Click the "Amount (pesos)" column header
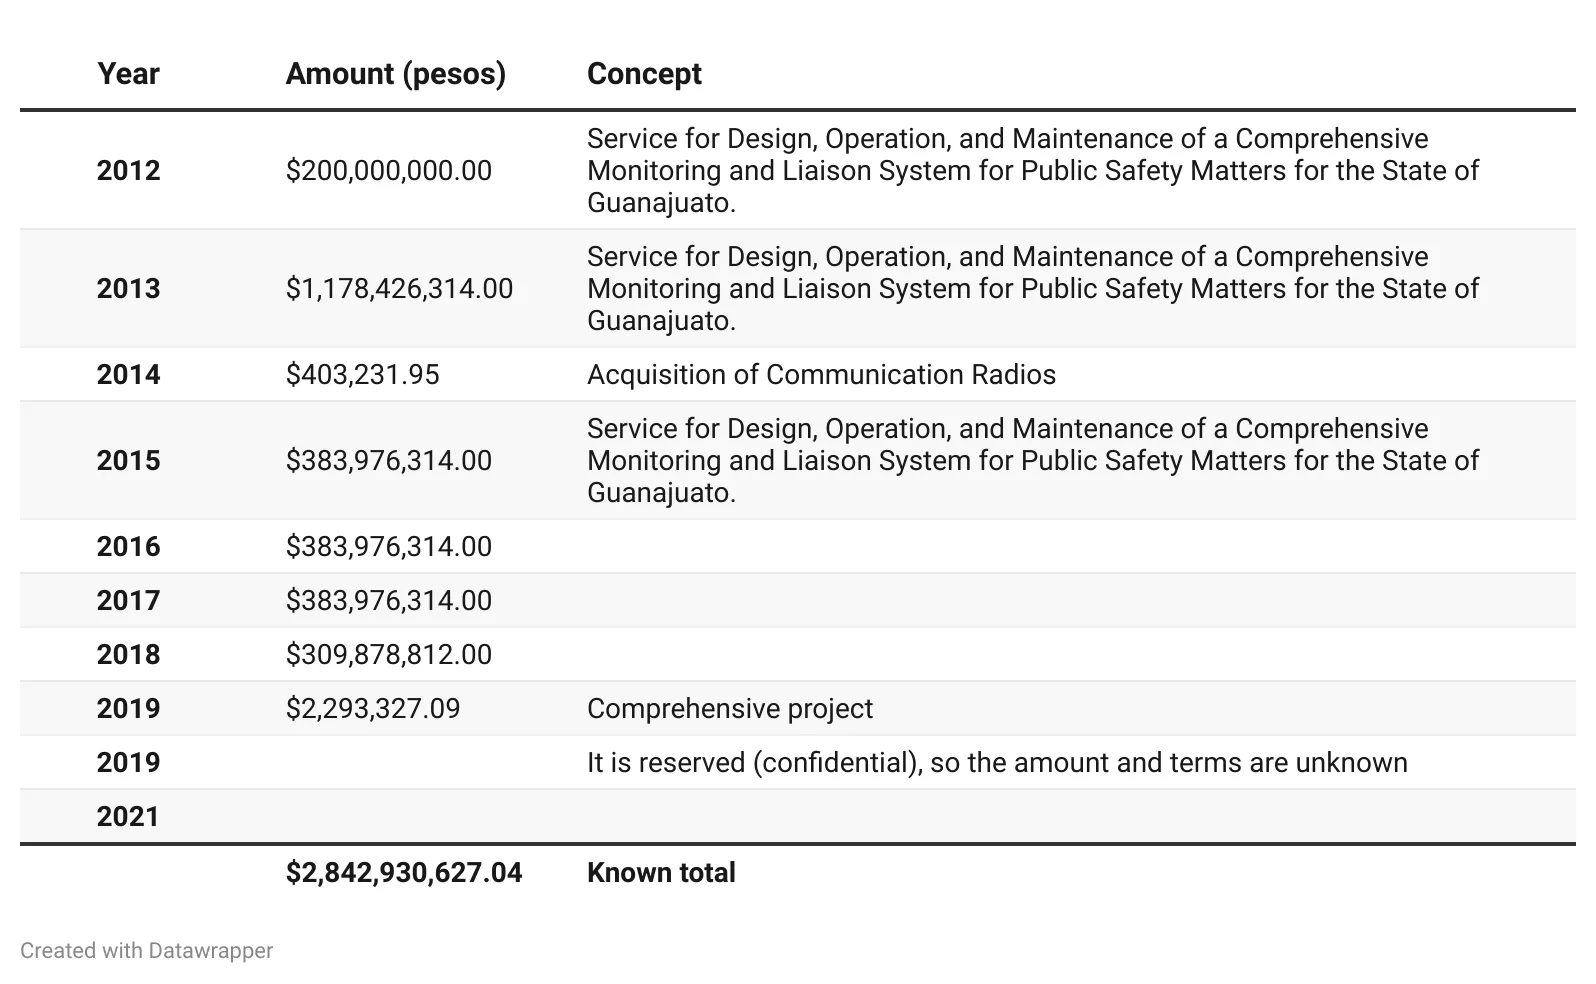This screenshot has height=984, width=1596. click(395, 74)
